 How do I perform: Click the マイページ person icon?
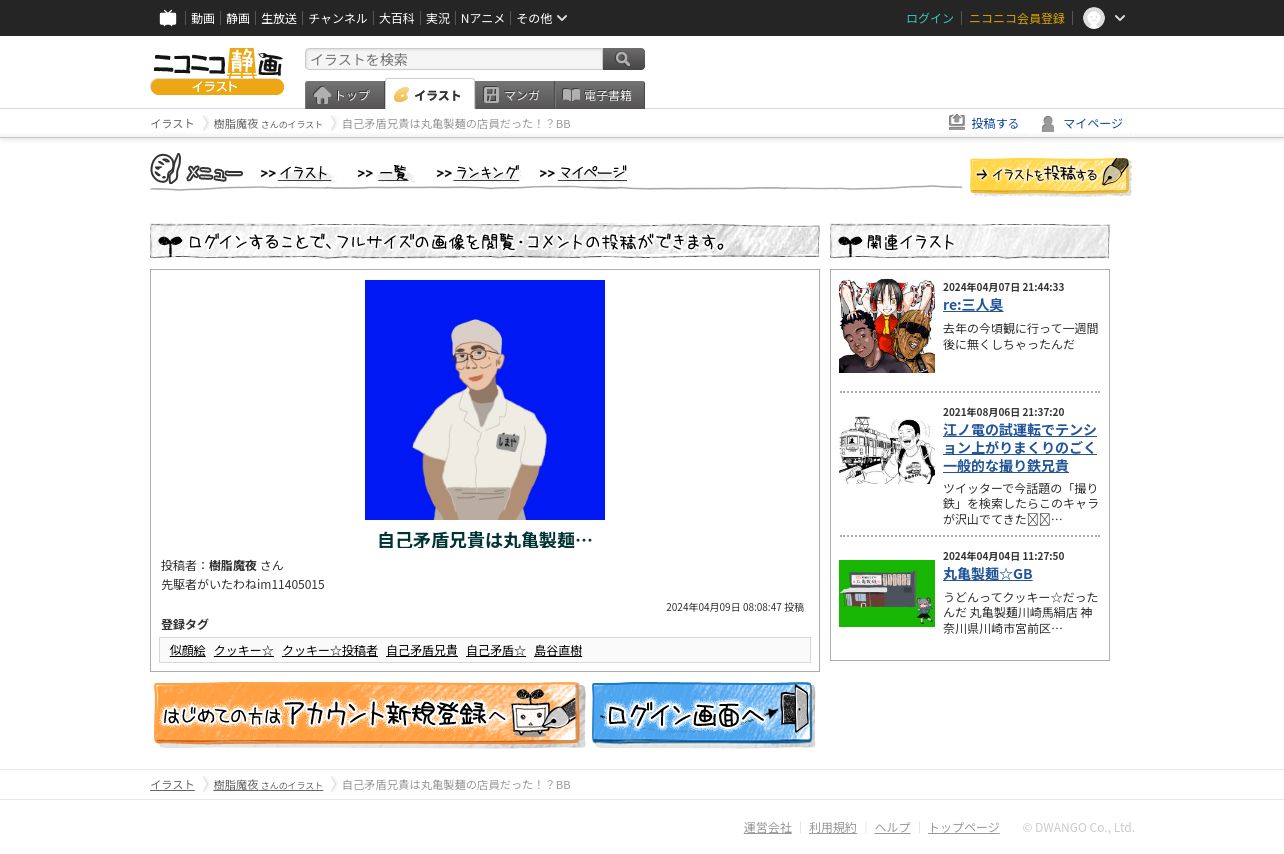pos(1048,123)
